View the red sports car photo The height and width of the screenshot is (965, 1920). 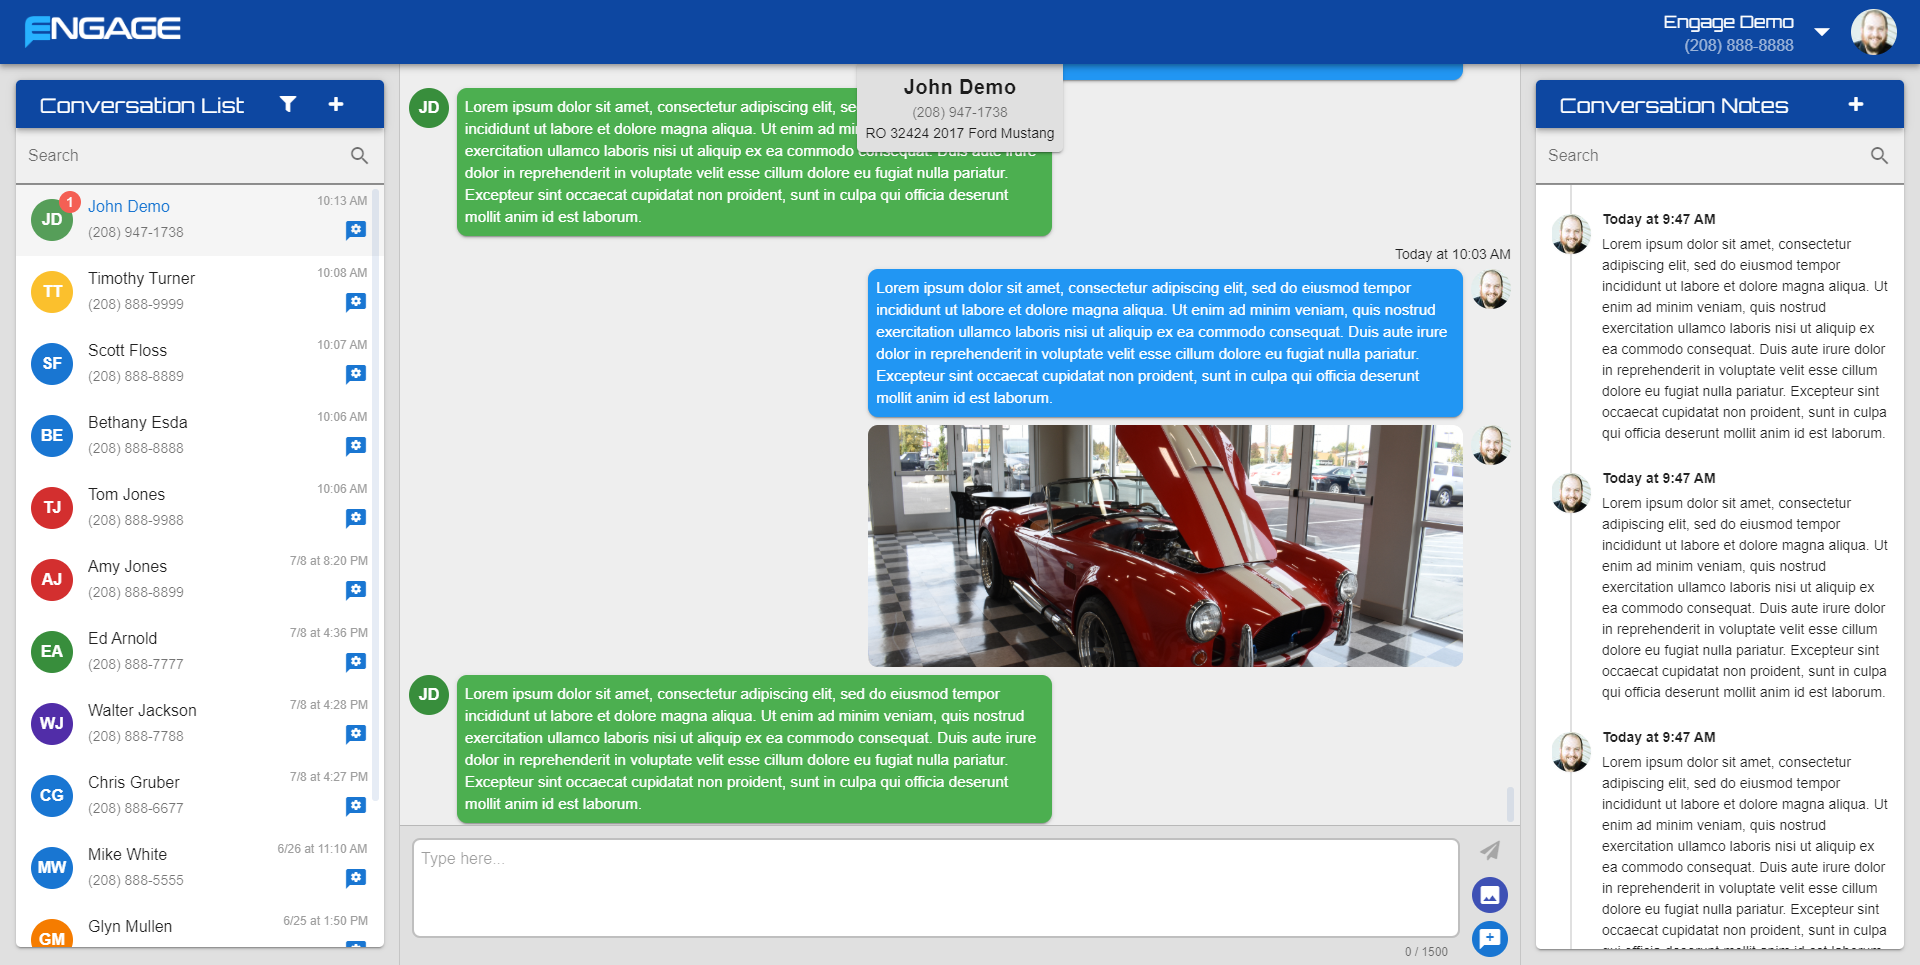tap(1165, 545)
